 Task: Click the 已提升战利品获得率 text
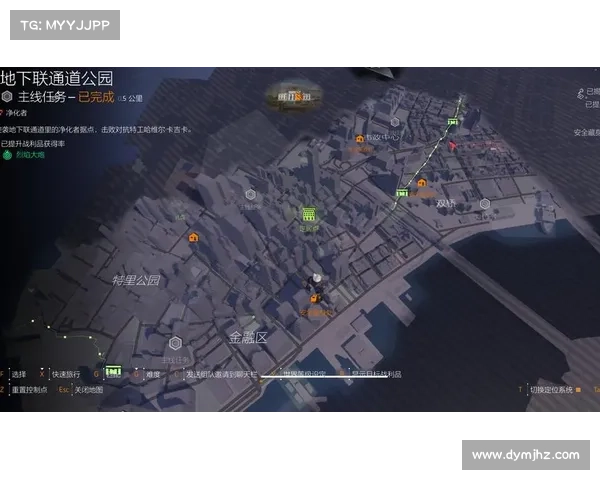pyautogui.click(x=33, y=144)
